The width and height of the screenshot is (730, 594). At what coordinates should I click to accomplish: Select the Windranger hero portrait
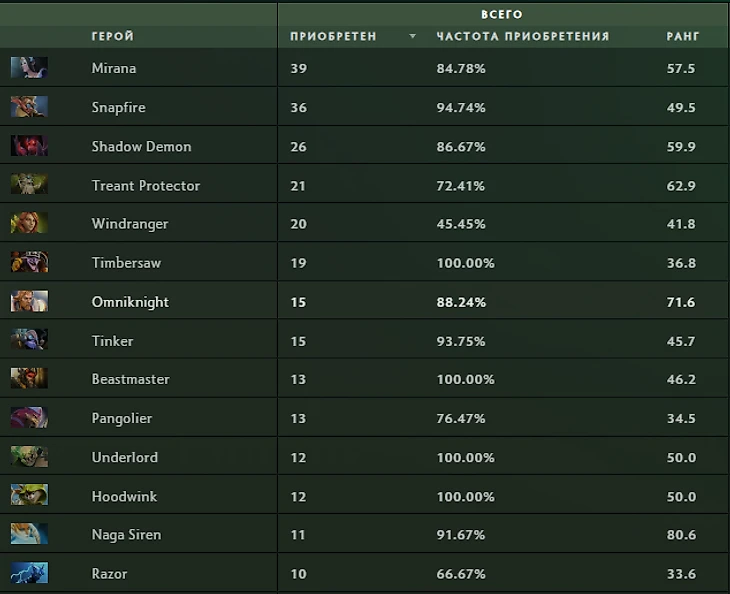[x=29, y=224]
